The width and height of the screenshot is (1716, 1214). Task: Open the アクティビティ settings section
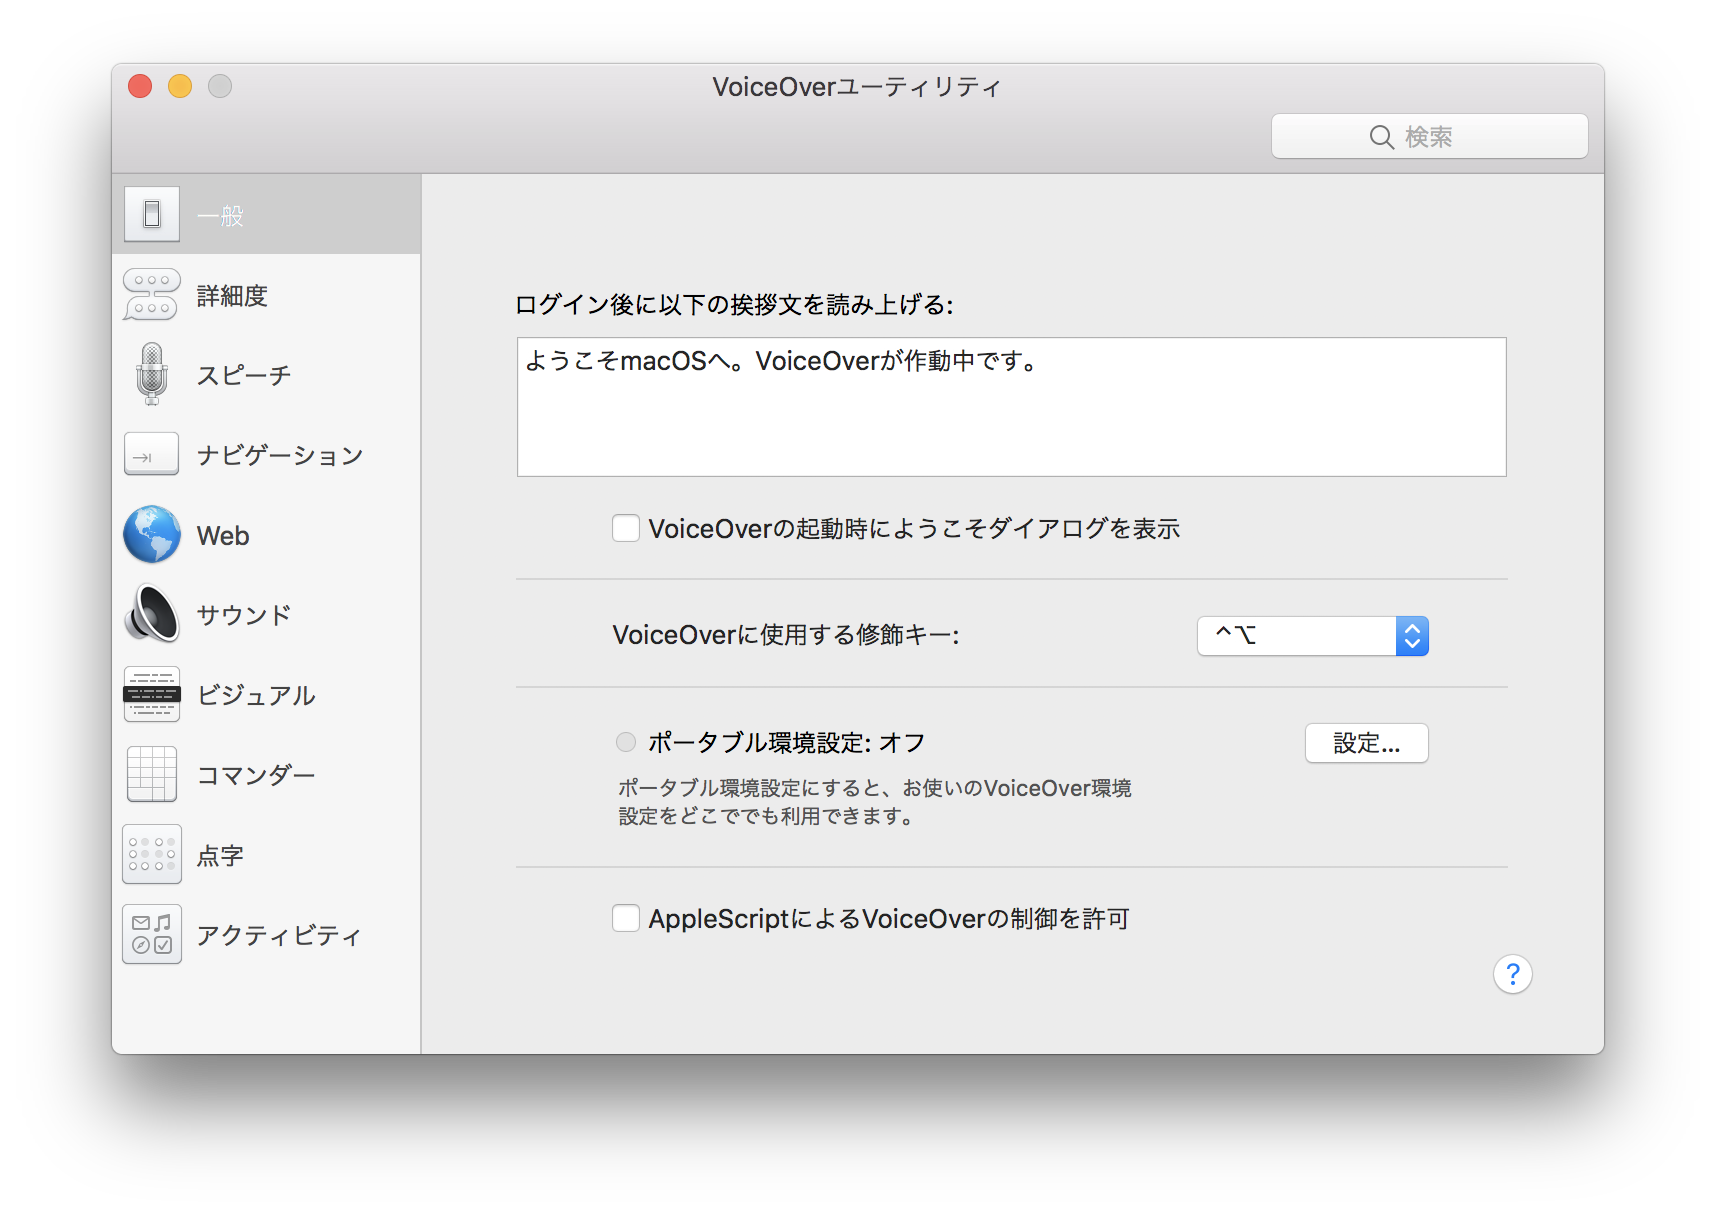coord(151,933)
